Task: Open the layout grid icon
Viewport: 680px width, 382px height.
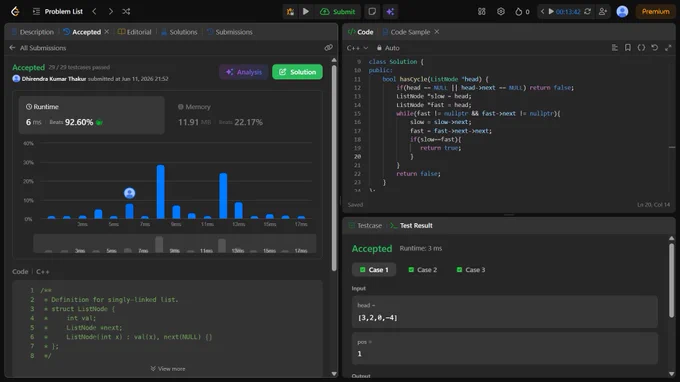Action: [481, 12]
